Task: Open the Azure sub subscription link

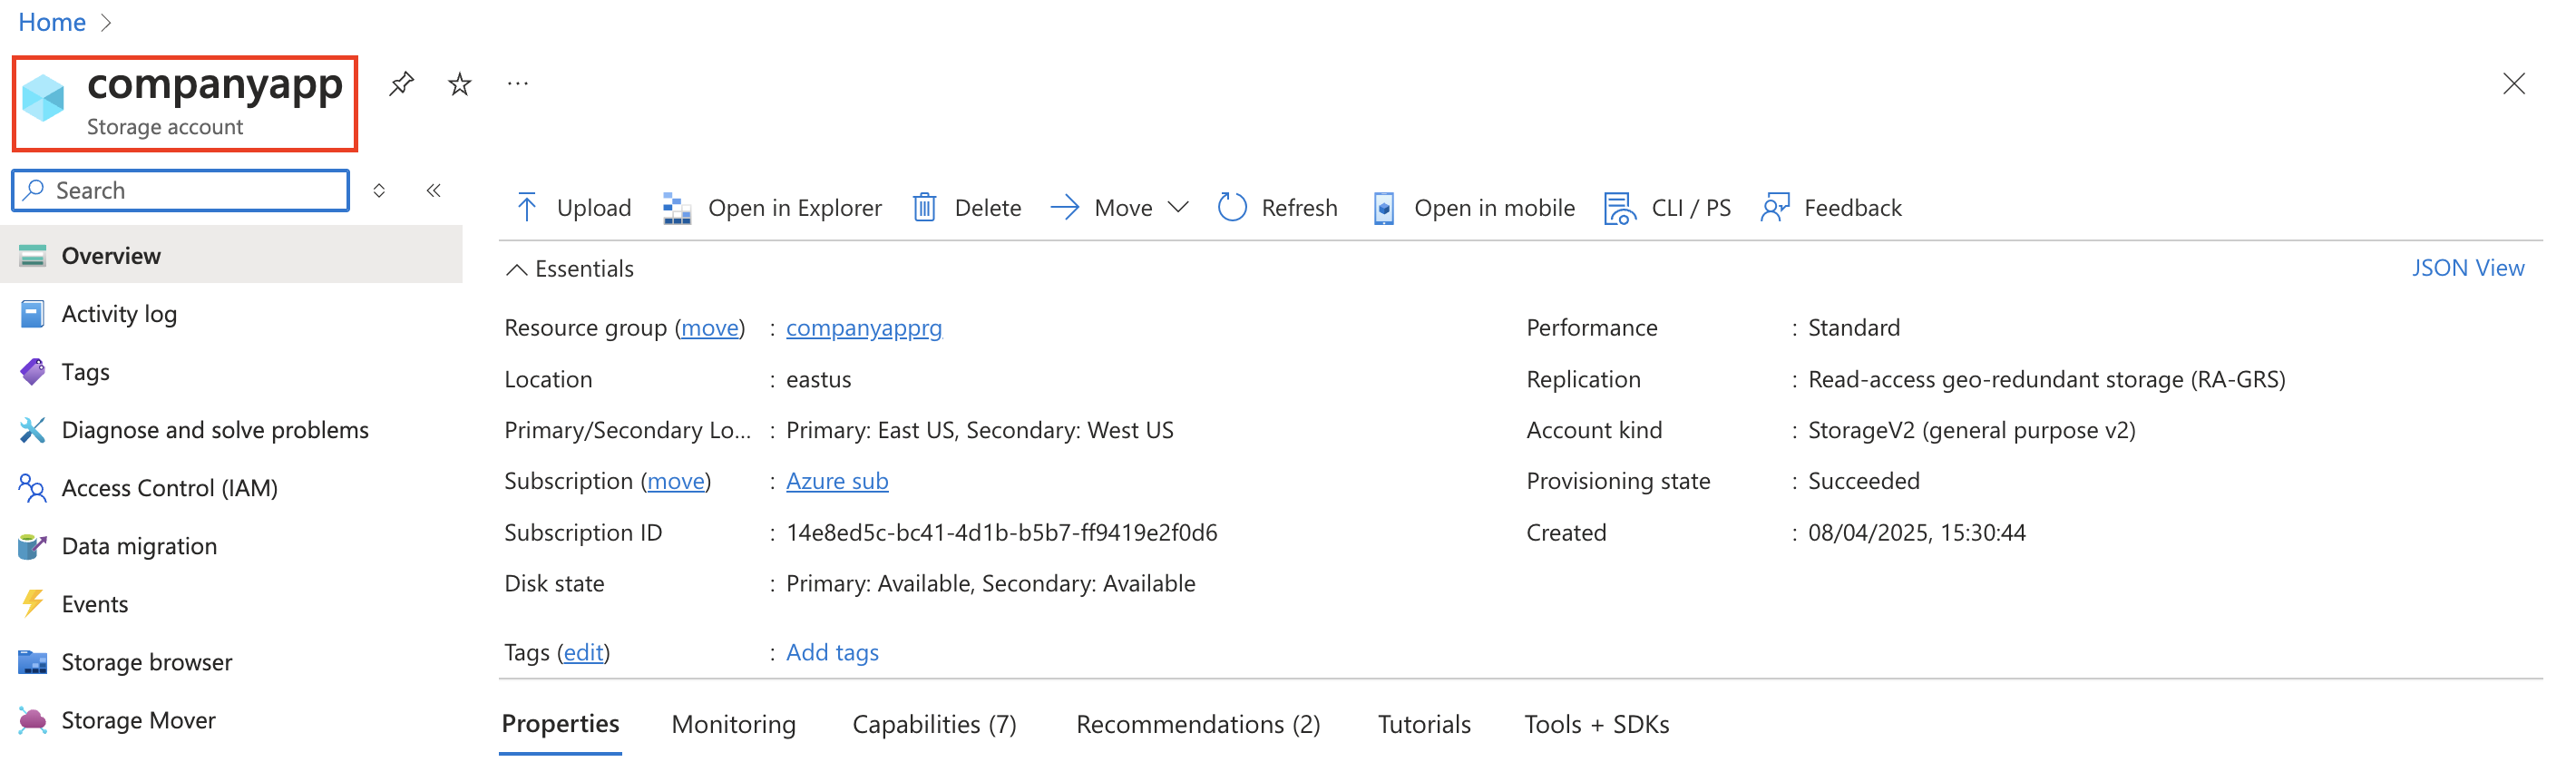Action: click(x=837, y=480)
